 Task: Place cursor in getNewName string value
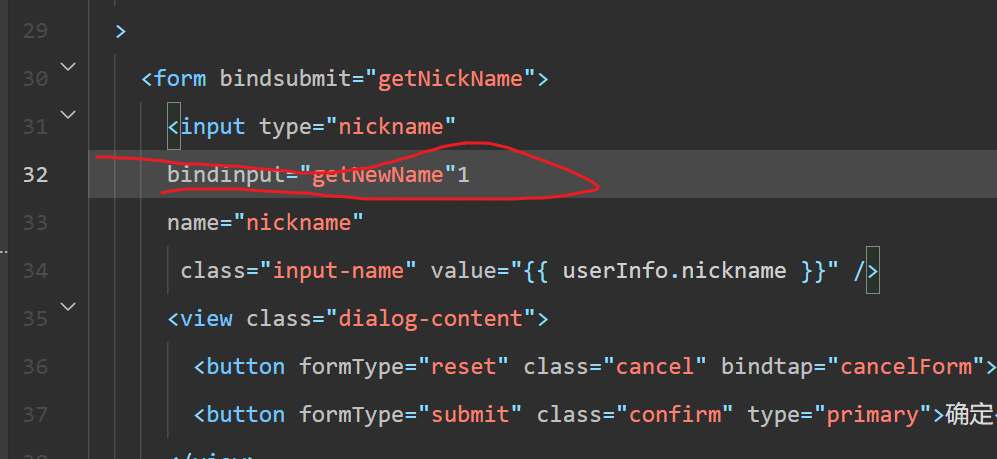(377, 175)
